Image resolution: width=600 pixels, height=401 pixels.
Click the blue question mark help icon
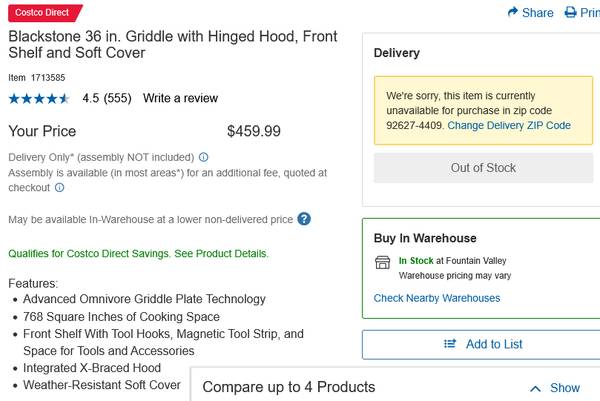[x=304, y=219]
